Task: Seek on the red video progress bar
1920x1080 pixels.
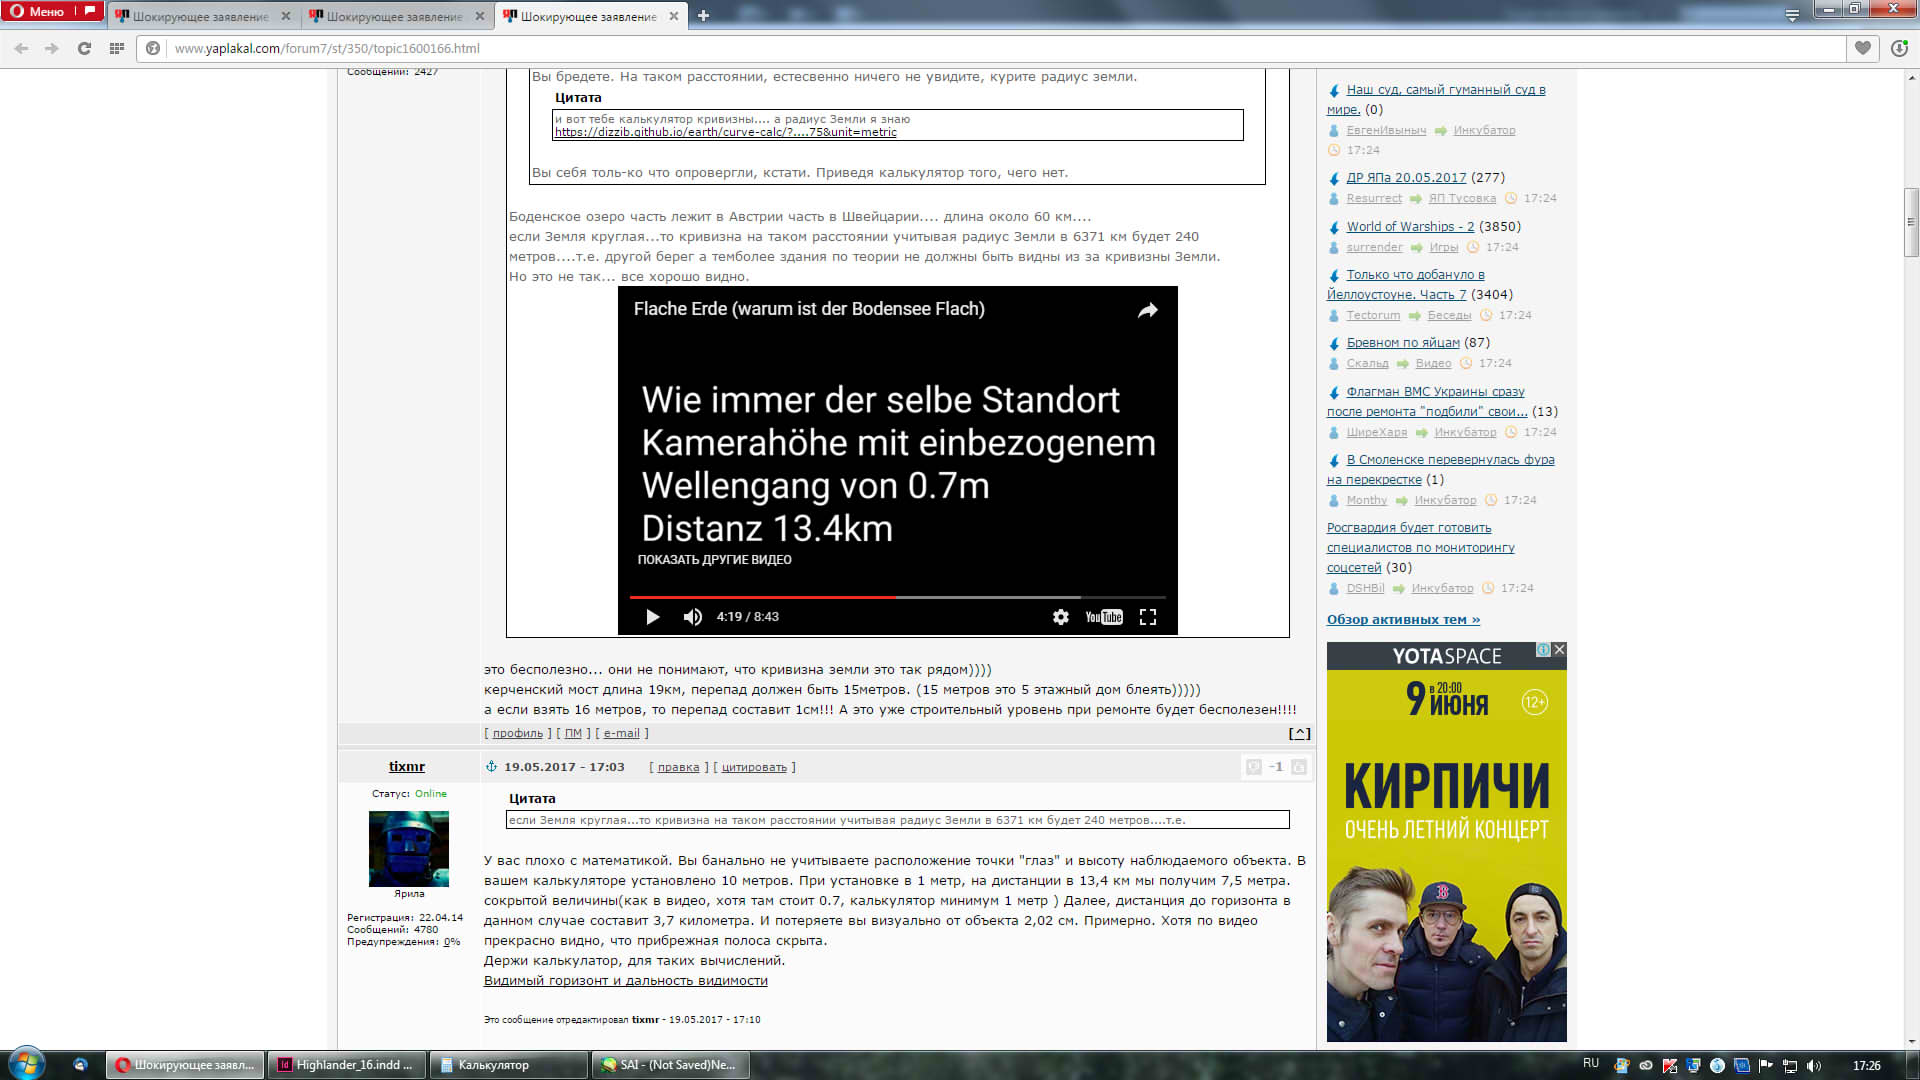Action: pyautogui.click(x=897, y=597)
